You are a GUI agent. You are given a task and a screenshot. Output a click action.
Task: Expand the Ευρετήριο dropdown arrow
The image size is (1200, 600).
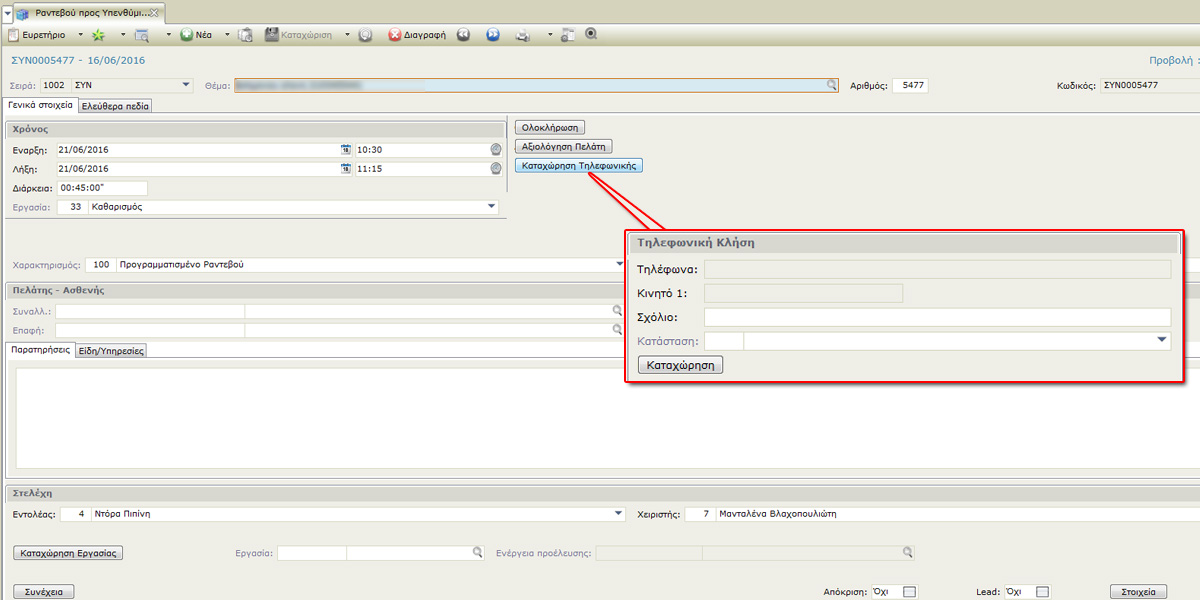pyautogui.click(x=80, y=35)
